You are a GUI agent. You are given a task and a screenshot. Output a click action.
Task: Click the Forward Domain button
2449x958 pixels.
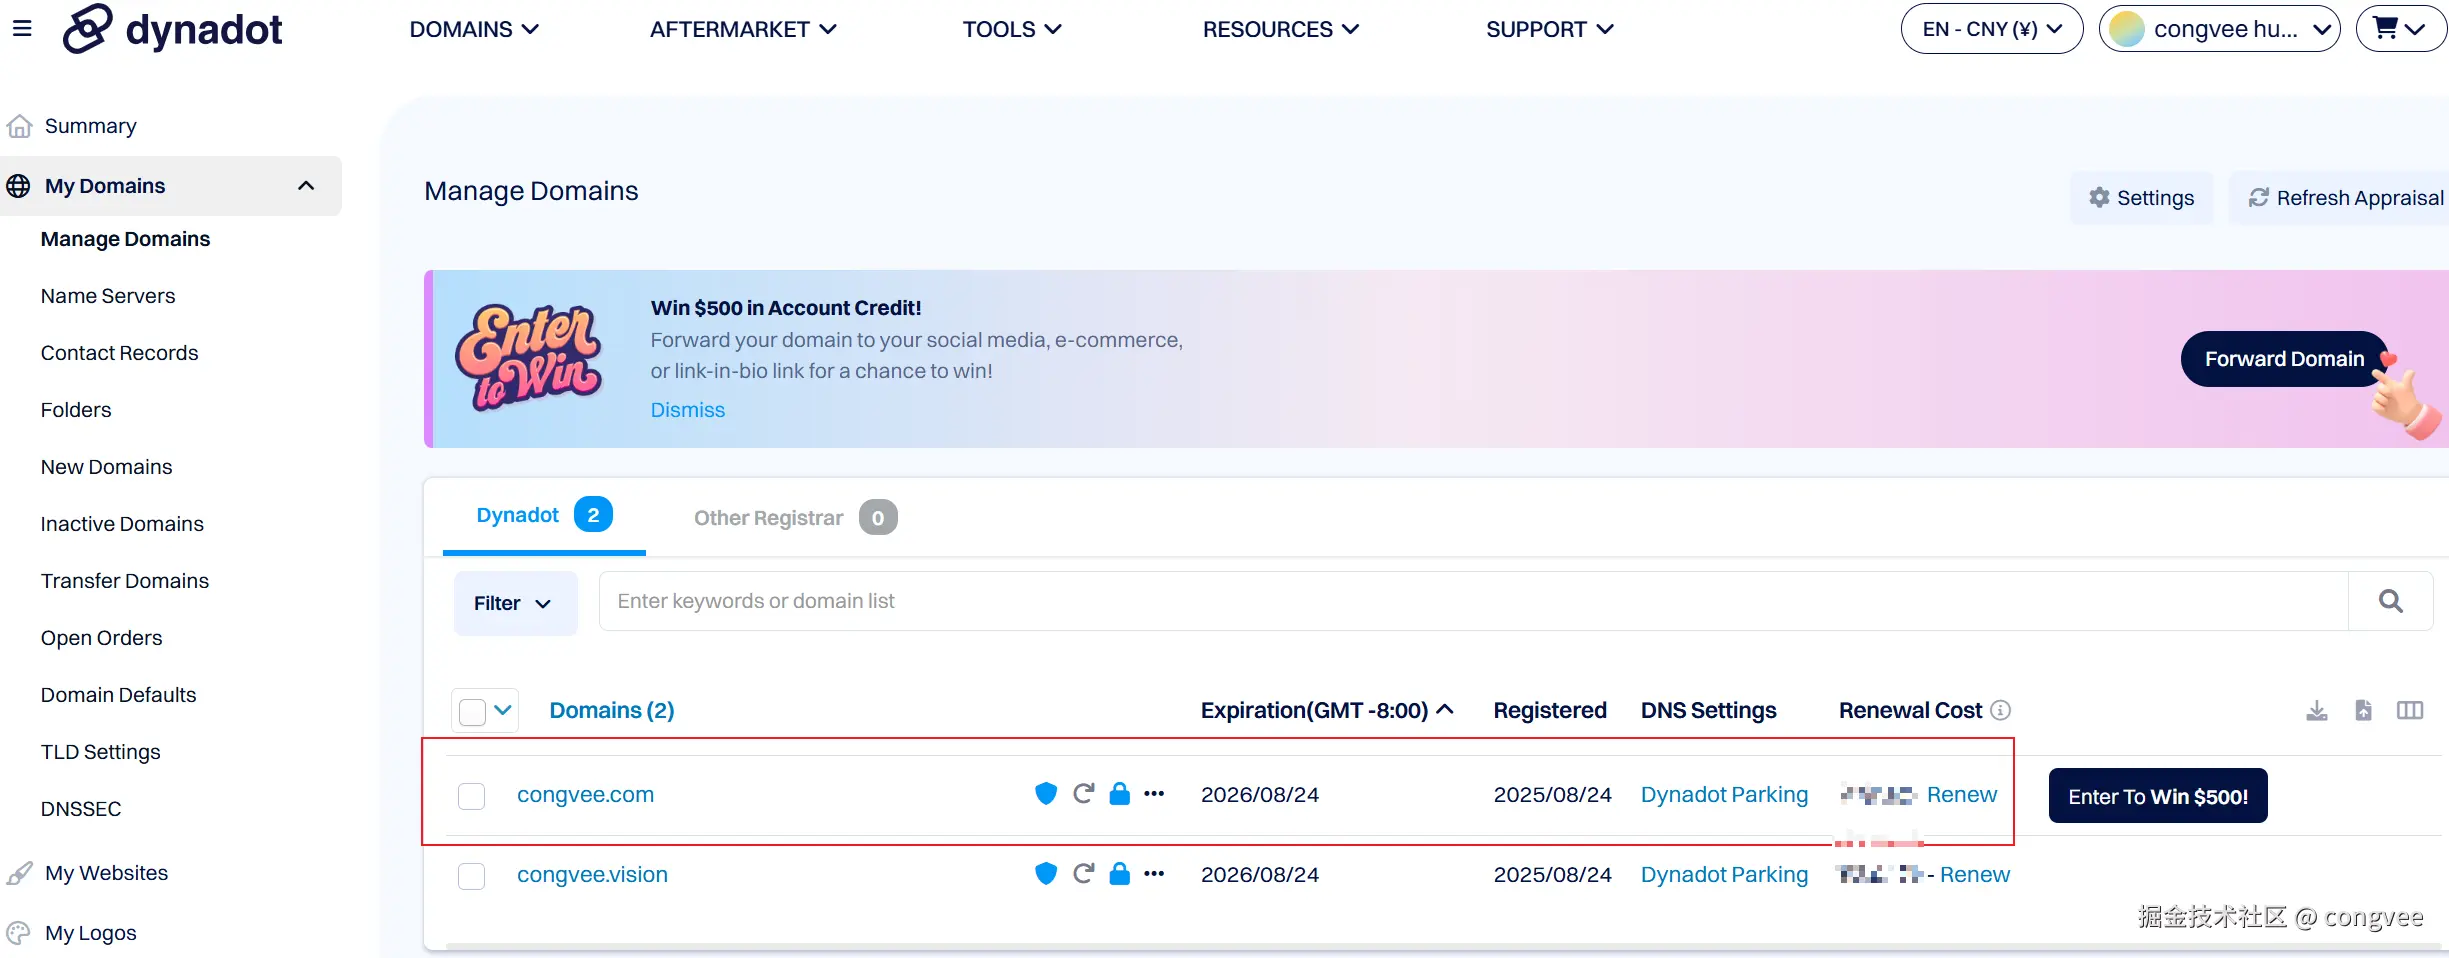(2283, 359)
